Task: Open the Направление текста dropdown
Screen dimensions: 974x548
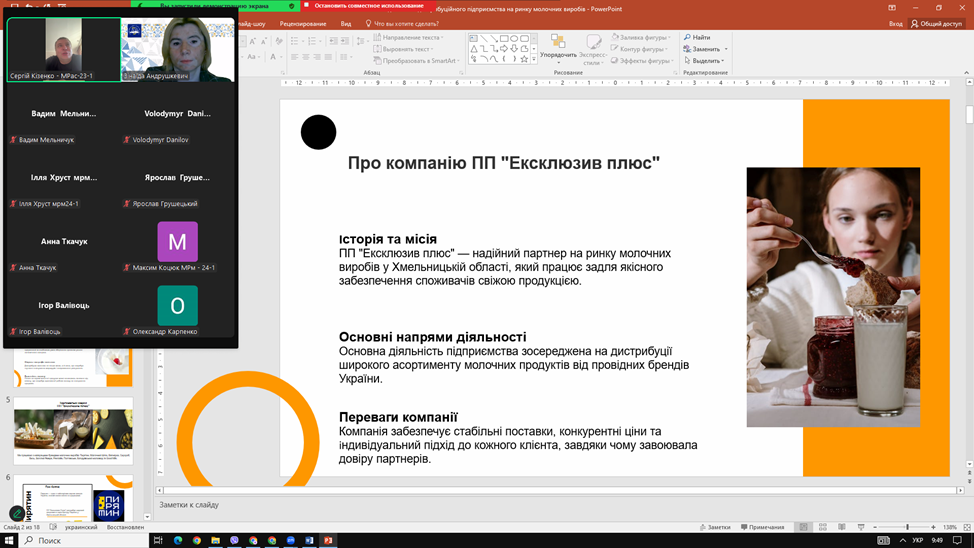Action: click(409, 37)
